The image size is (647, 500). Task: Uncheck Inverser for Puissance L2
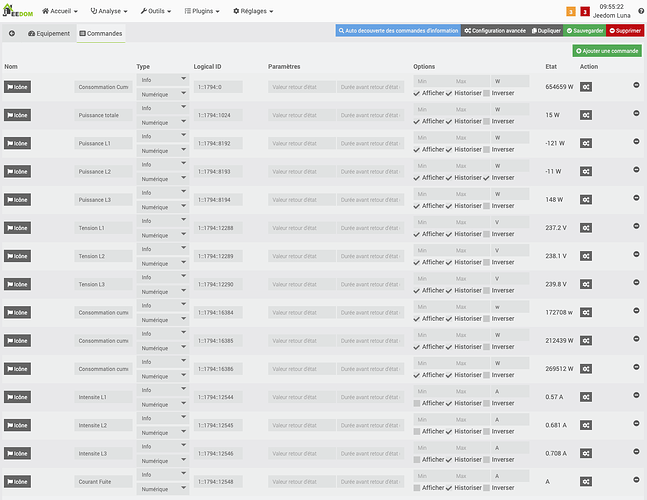click(486, 178)
